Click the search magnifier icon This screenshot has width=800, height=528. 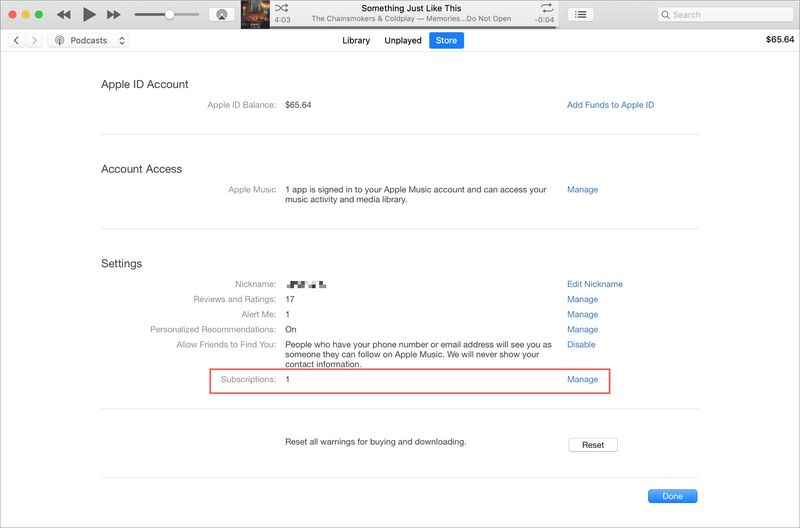tap(665, 15)
